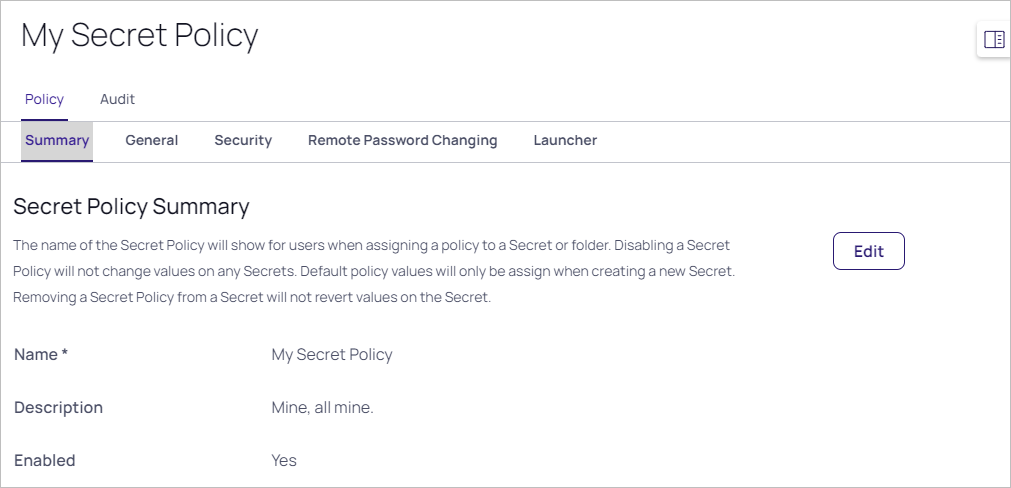The height and width of the screenshot is (488, 1011).
Task: Toggle the side panel layout icon
Action: [994, 39]
